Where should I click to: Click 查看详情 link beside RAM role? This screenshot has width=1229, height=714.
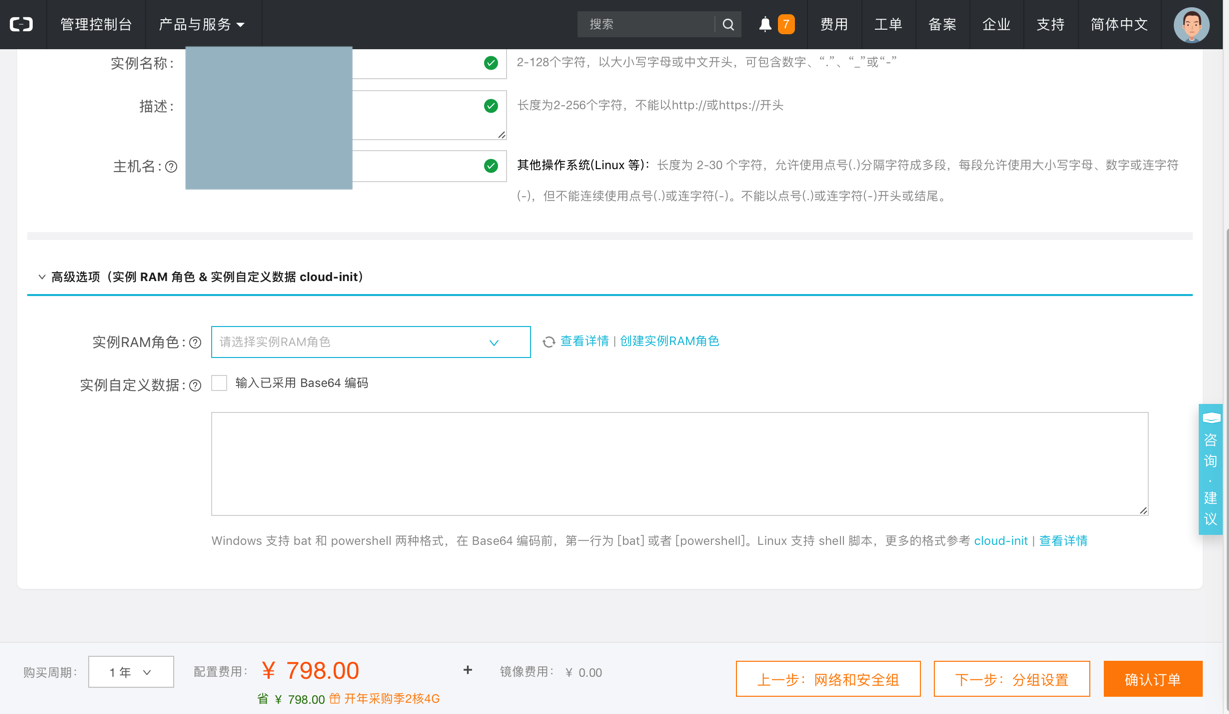coord(584,341)
